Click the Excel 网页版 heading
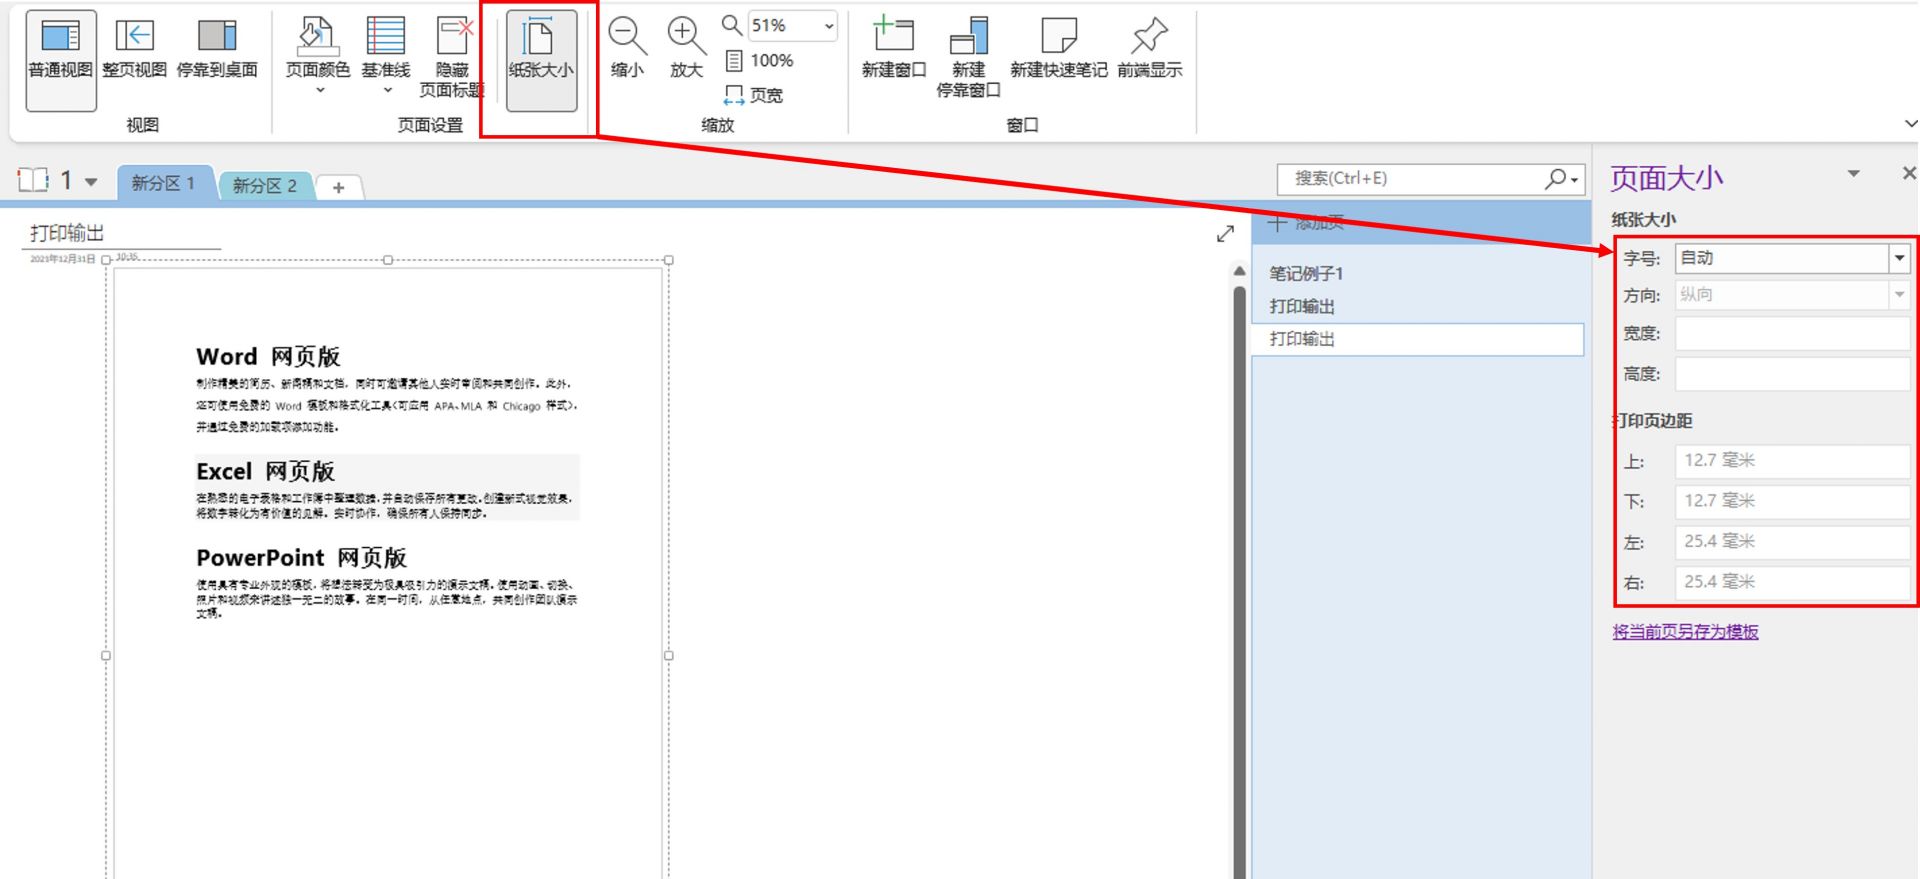The width and height of the screenshot is (1920, 879). 265,472
